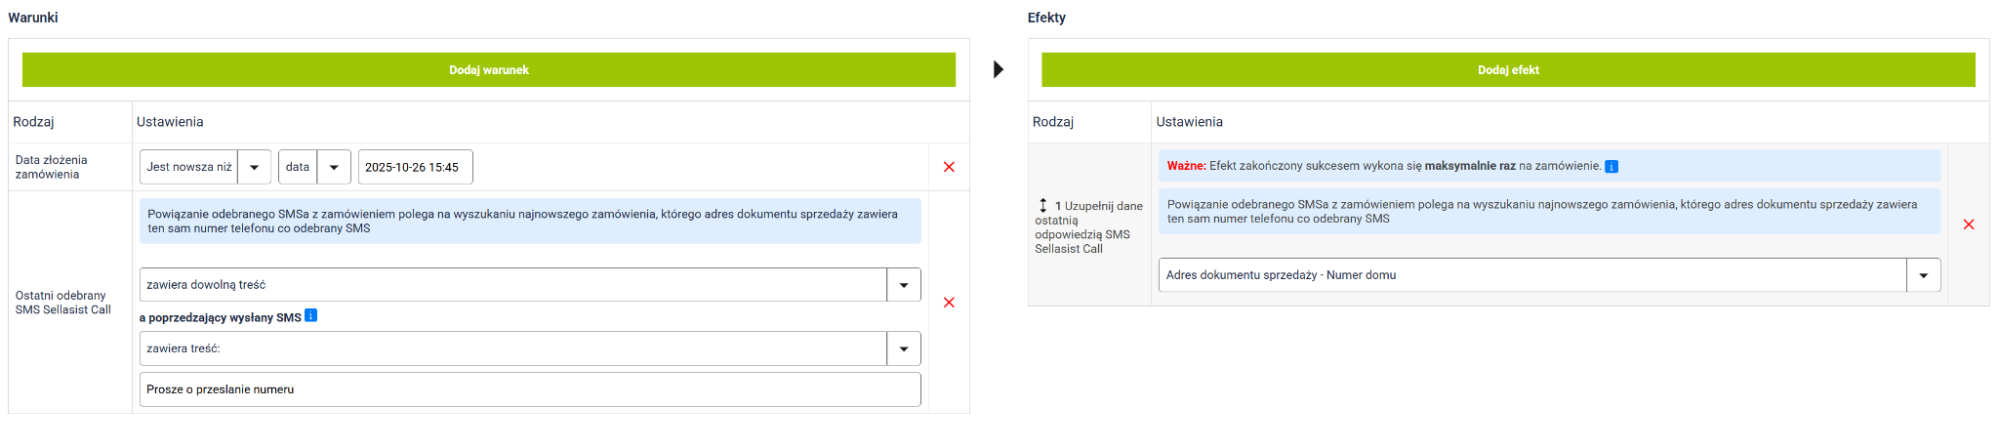Click the black arrow between Warunki and Efekty

click(x=998, y=70)
